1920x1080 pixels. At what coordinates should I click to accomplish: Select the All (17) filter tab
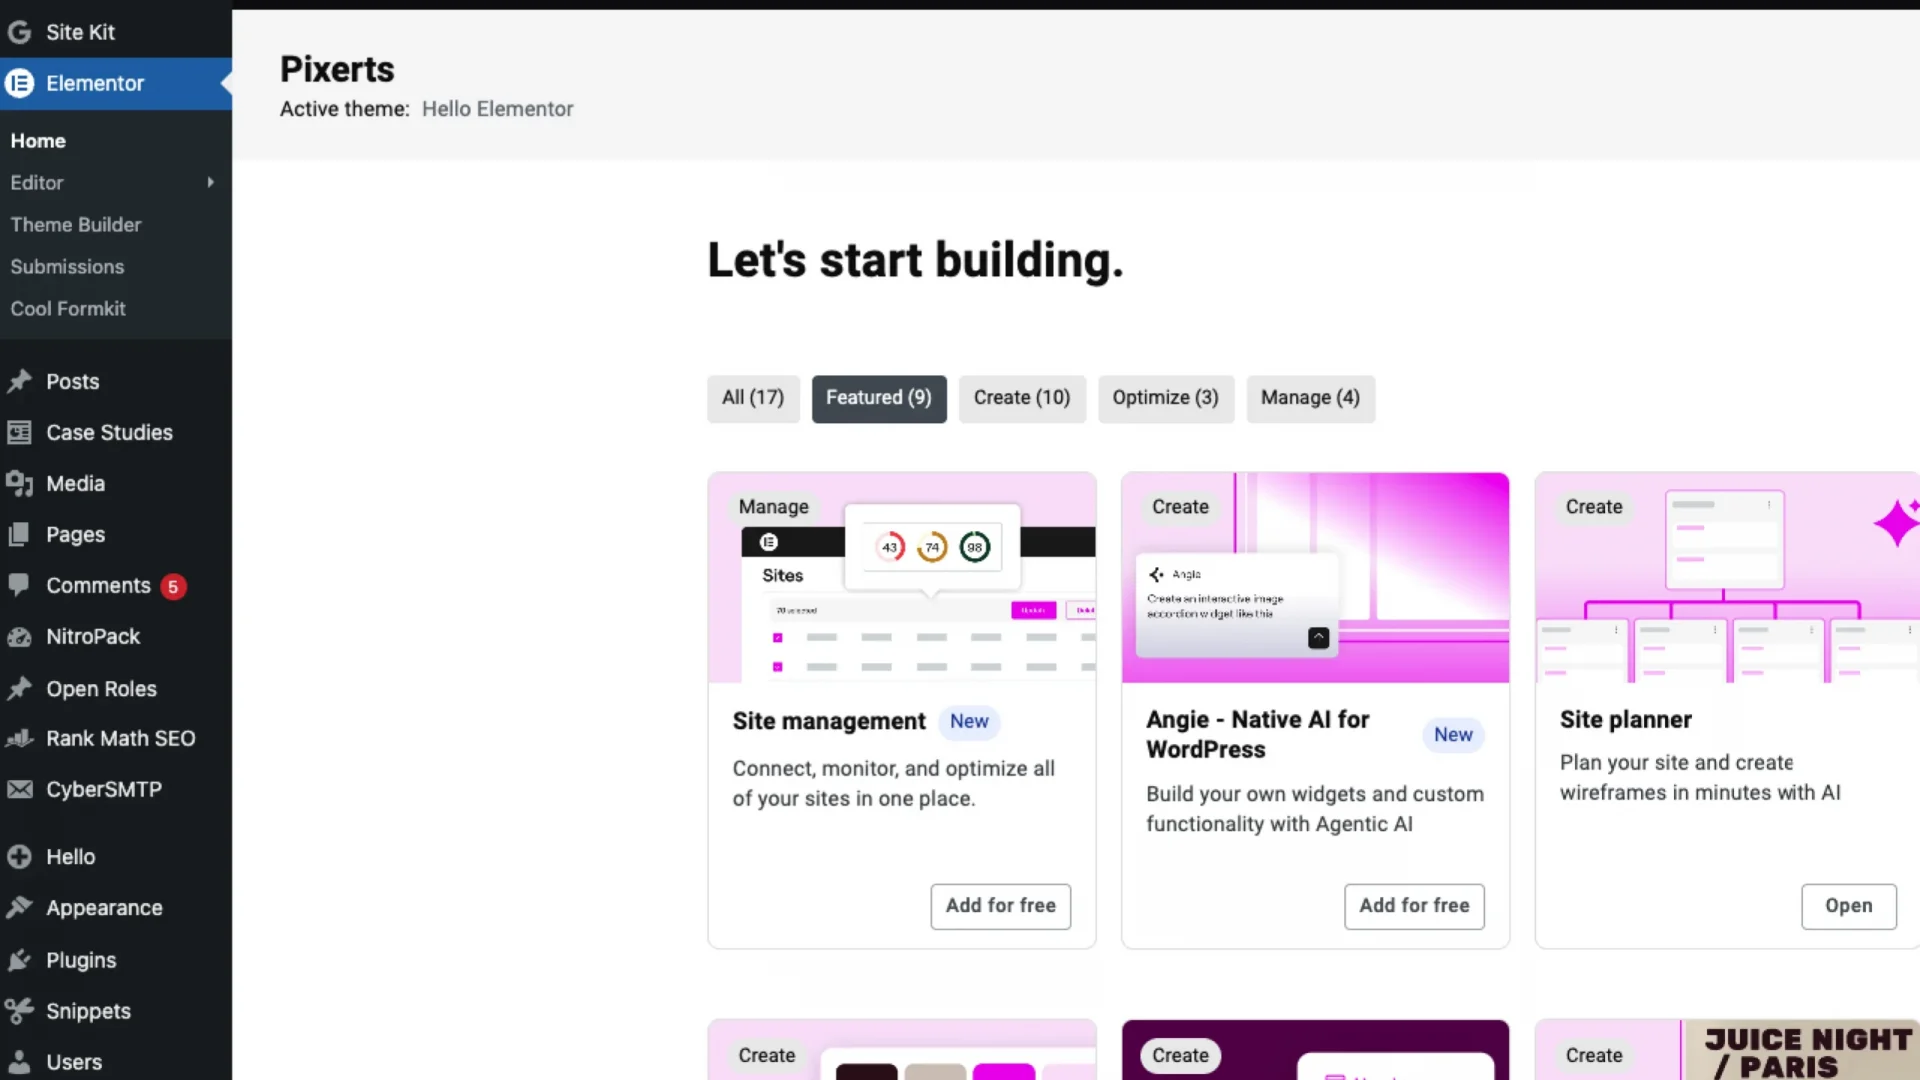753,398
